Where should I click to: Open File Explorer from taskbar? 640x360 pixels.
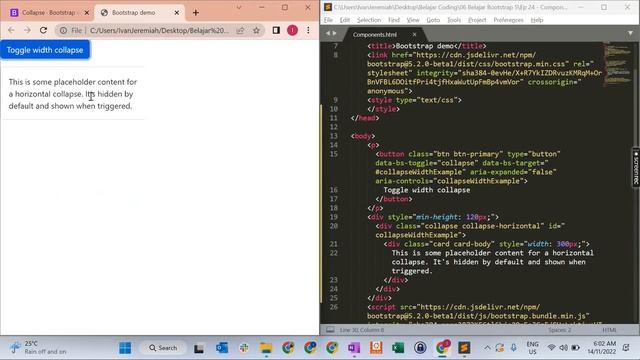coord(266,348)
